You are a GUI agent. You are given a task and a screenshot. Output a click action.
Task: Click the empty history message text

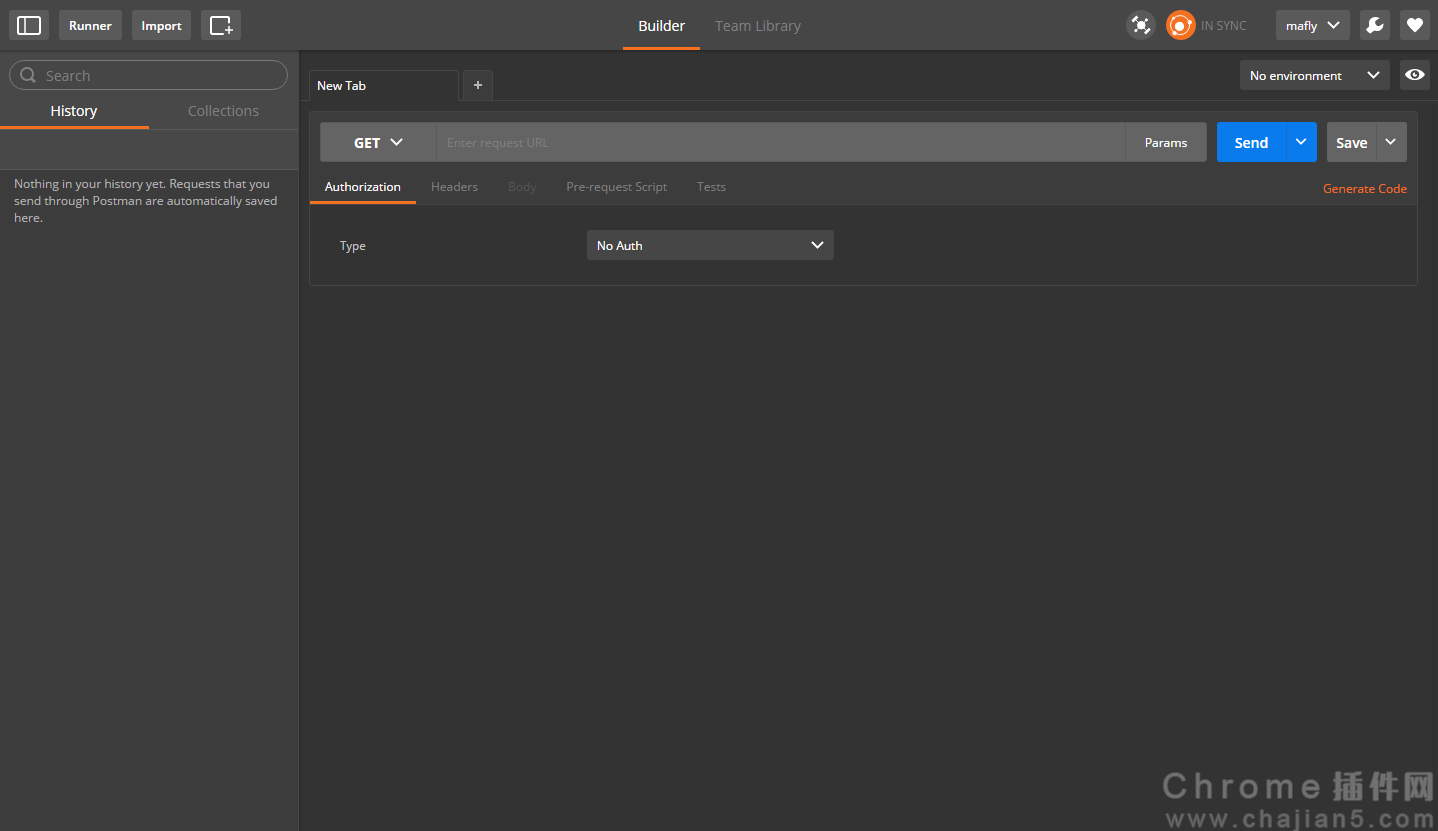tap(146, 201)
